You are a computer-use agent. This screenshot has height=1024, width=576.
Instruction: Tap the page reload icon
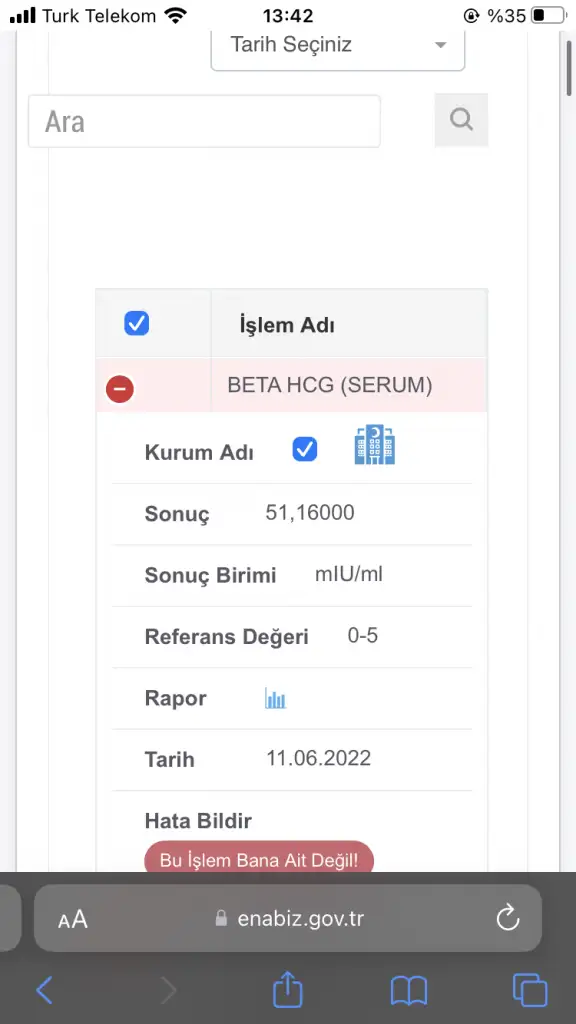pyautogui.click(x=507, y=918)
